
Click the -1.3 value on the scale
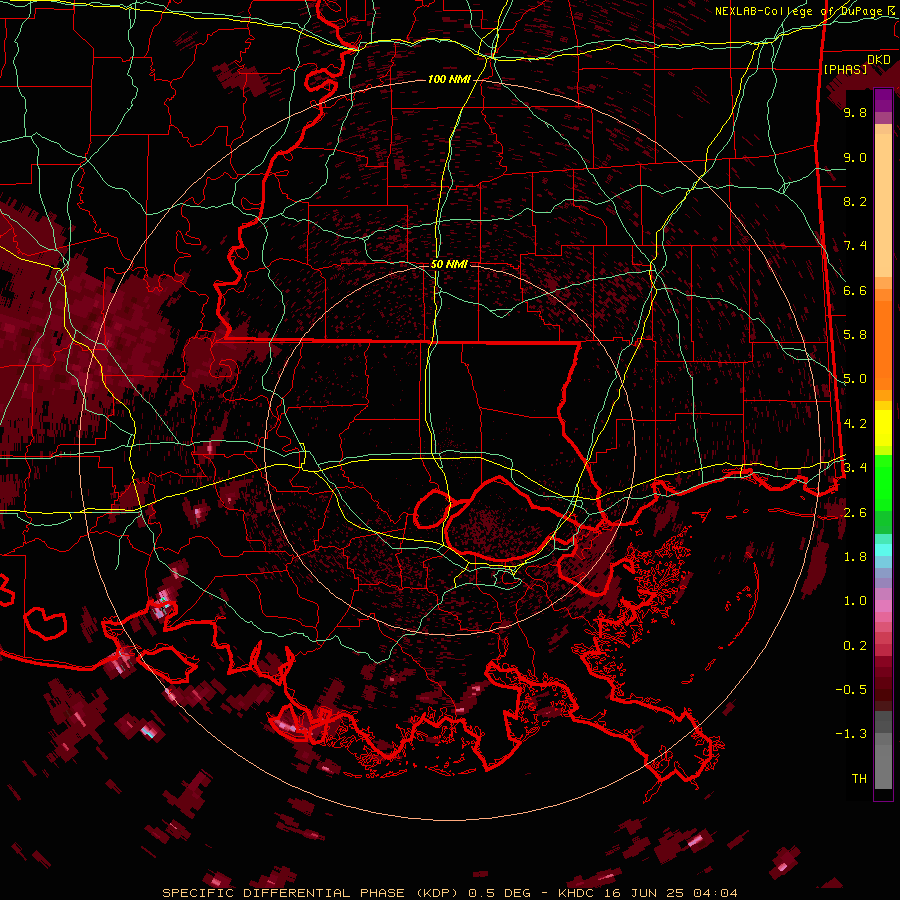coord(851,735)
